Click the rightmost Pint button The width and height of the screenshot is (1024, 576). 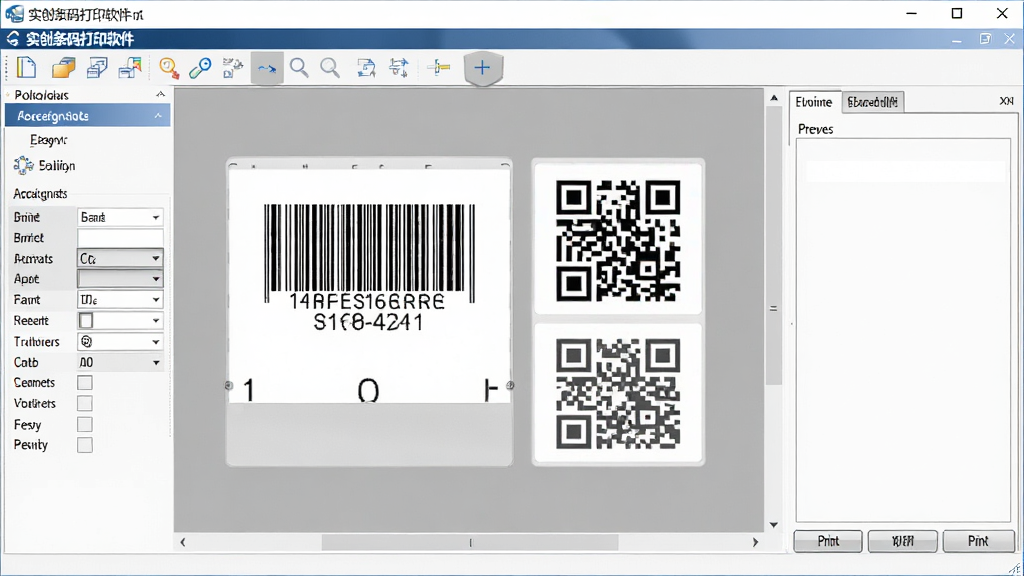[x=978, y=541]
